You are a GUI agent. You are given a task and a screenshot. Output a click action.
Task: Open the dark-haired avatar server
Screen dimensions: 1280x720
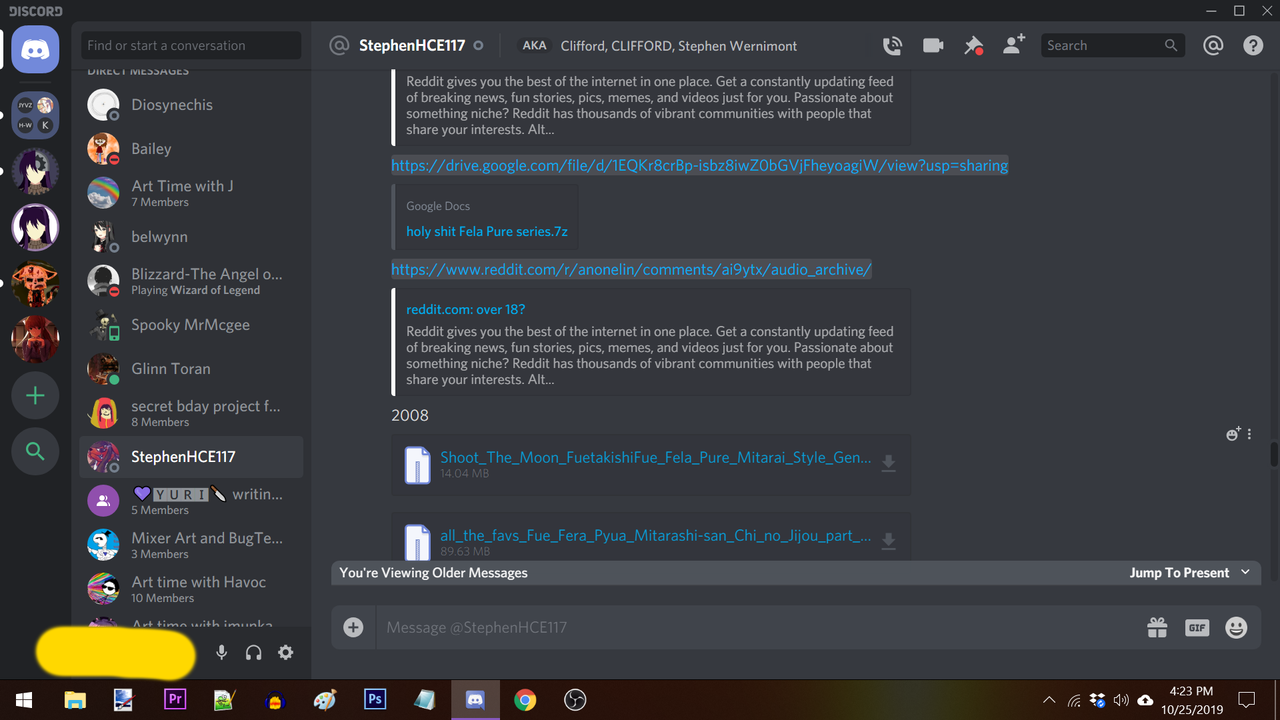click(35, 172)
